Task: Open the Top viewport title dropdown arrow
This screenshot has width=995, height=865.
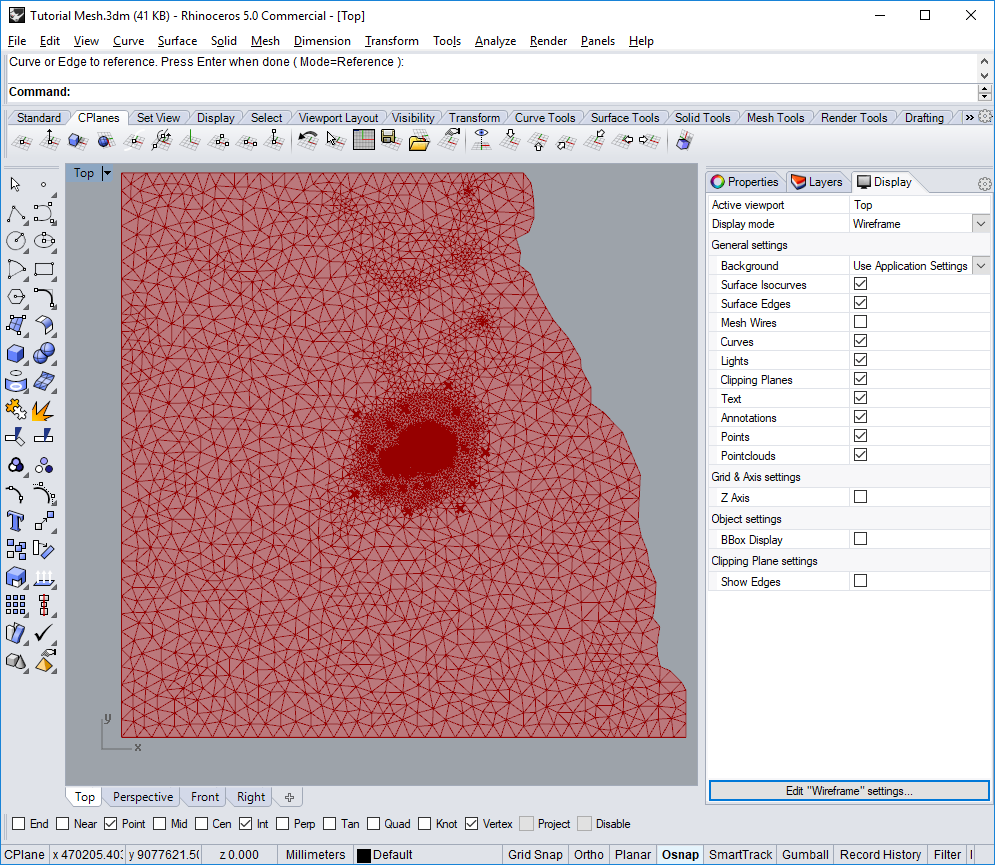Action: point(107,173)
